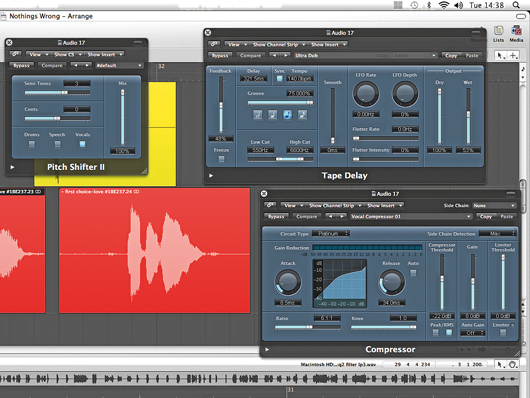530x398 pixels.
Task: Click Compare in Tape Delay window
Action: [250, 55]
